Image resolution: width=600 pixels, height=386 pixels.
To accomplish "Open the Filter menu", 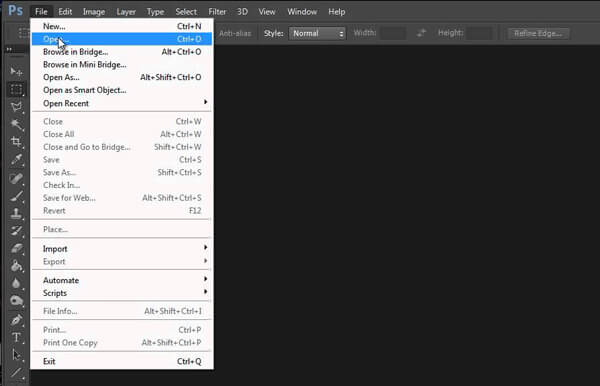I will coord(217,12).
